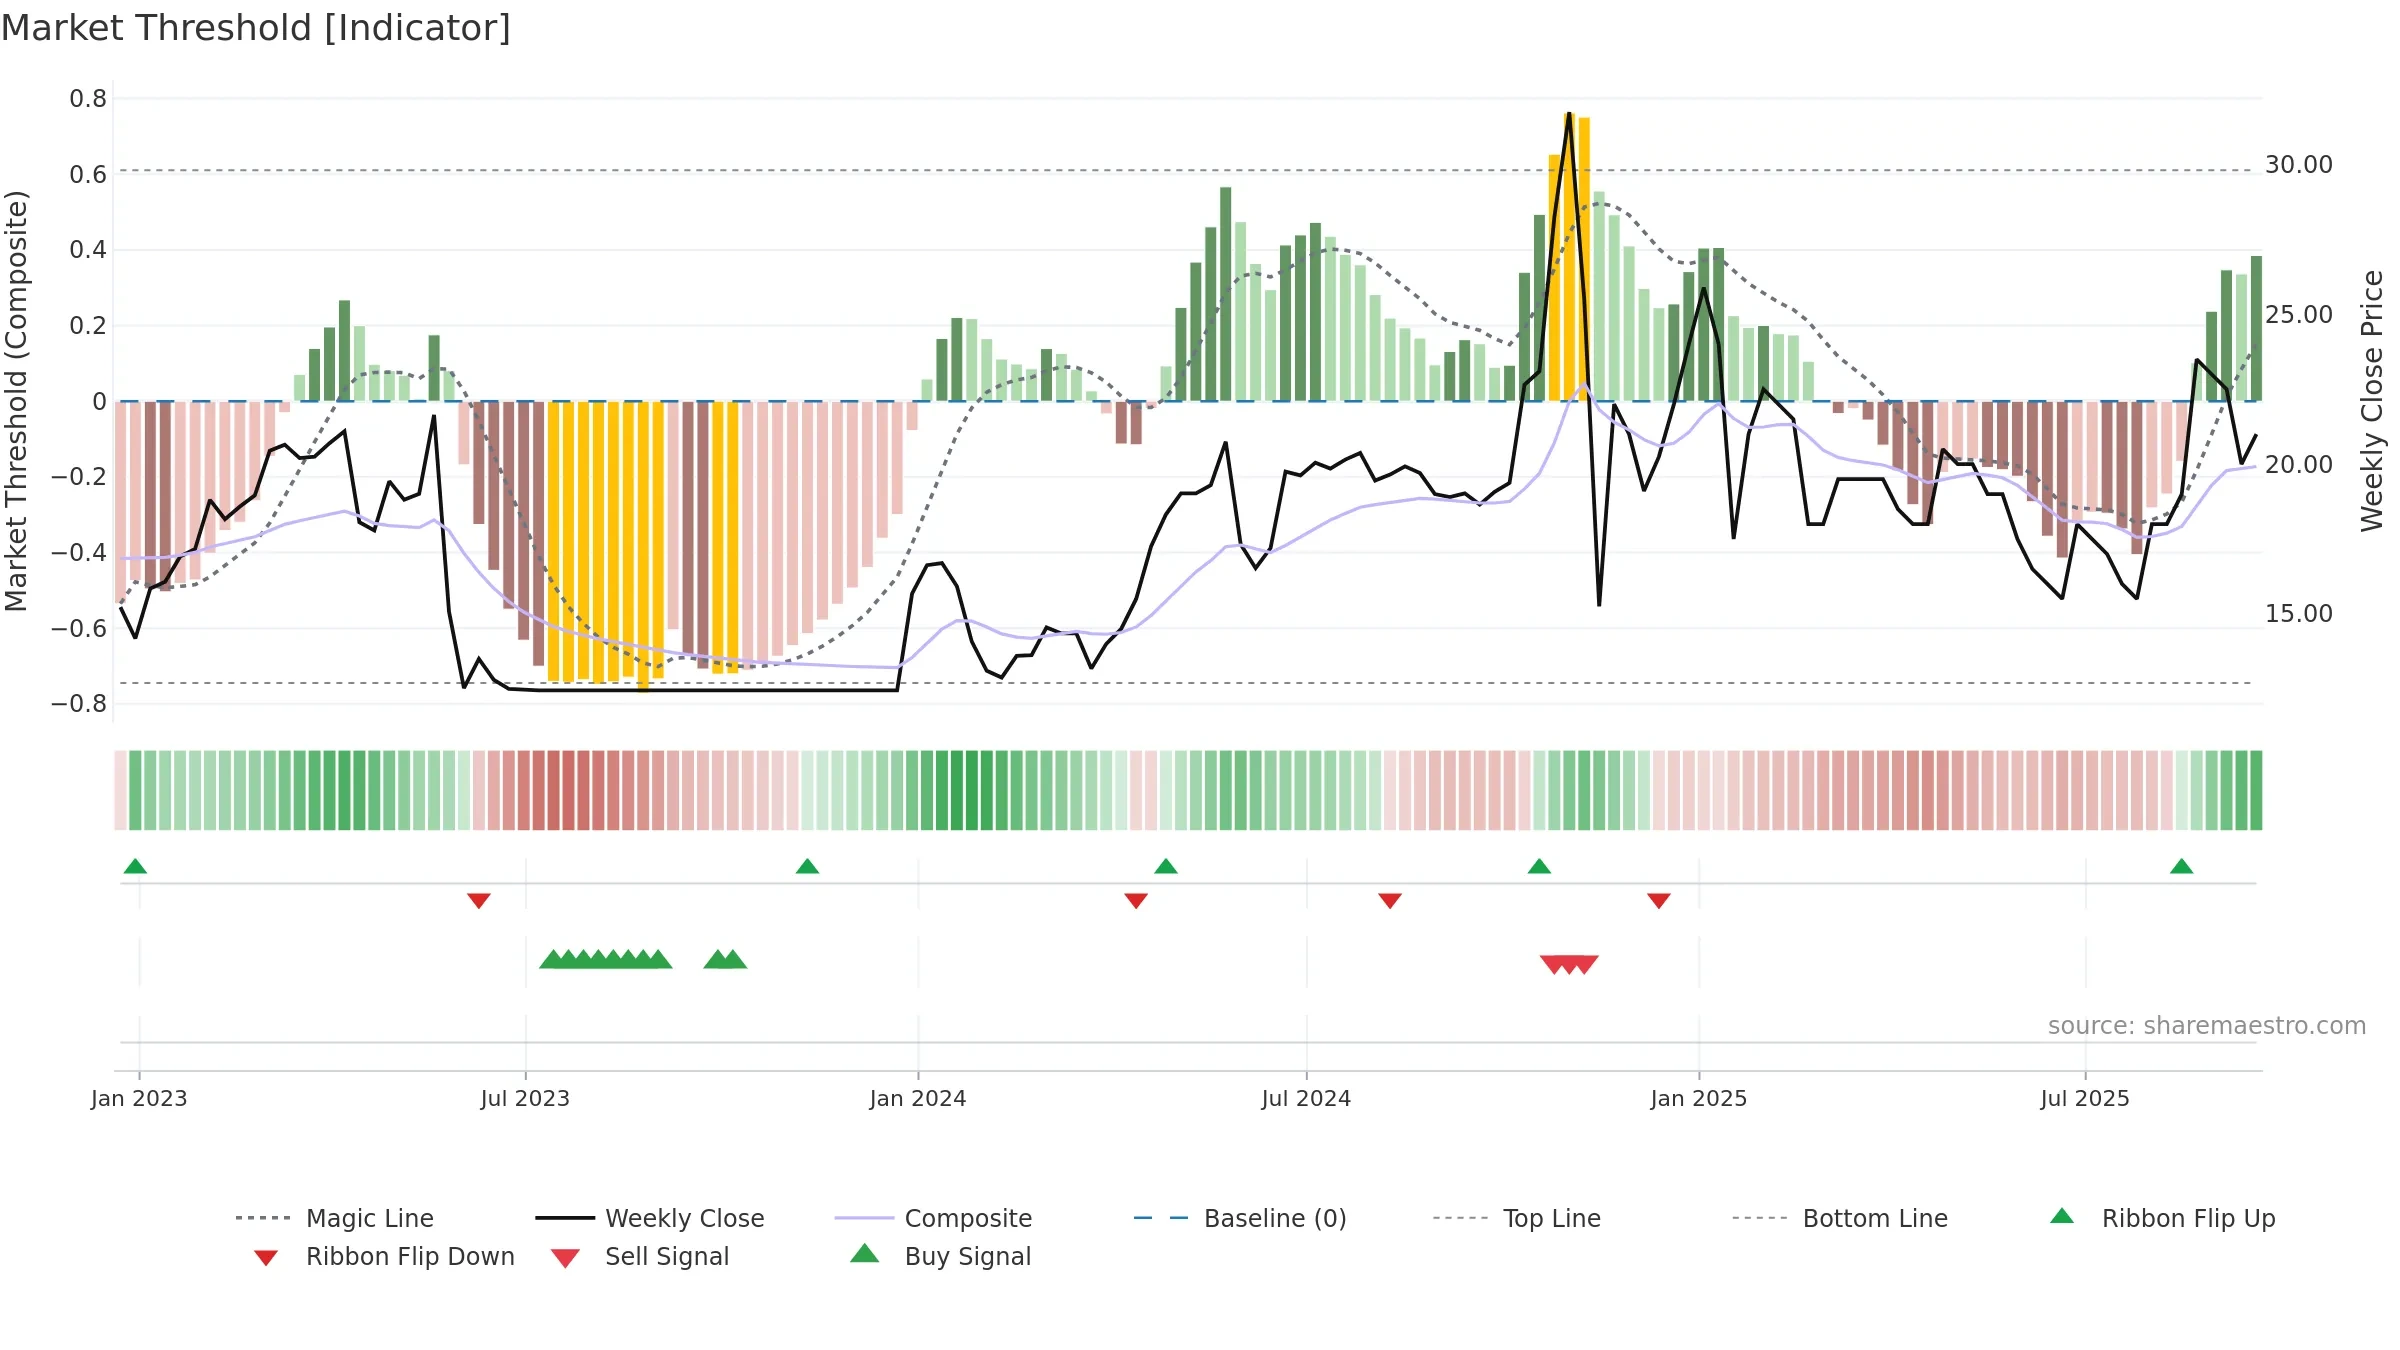Click the Jan 2024 x-axis label
This screenshot has width=2400, height=1350.
pos(918,1098)
